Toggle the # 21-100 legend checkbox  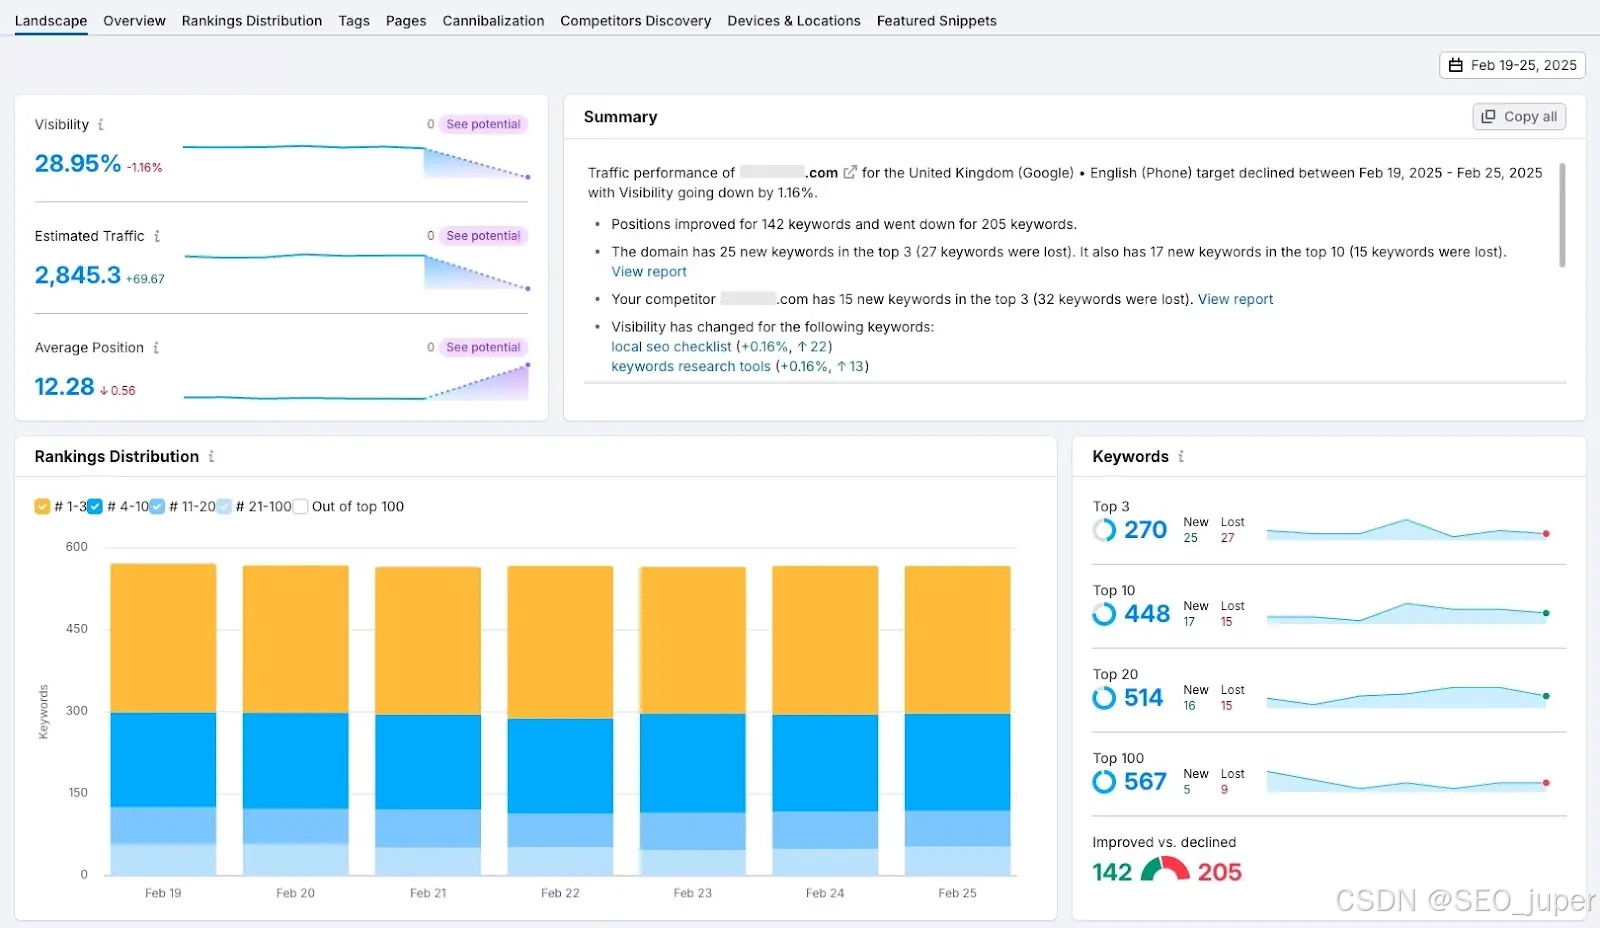224,507
